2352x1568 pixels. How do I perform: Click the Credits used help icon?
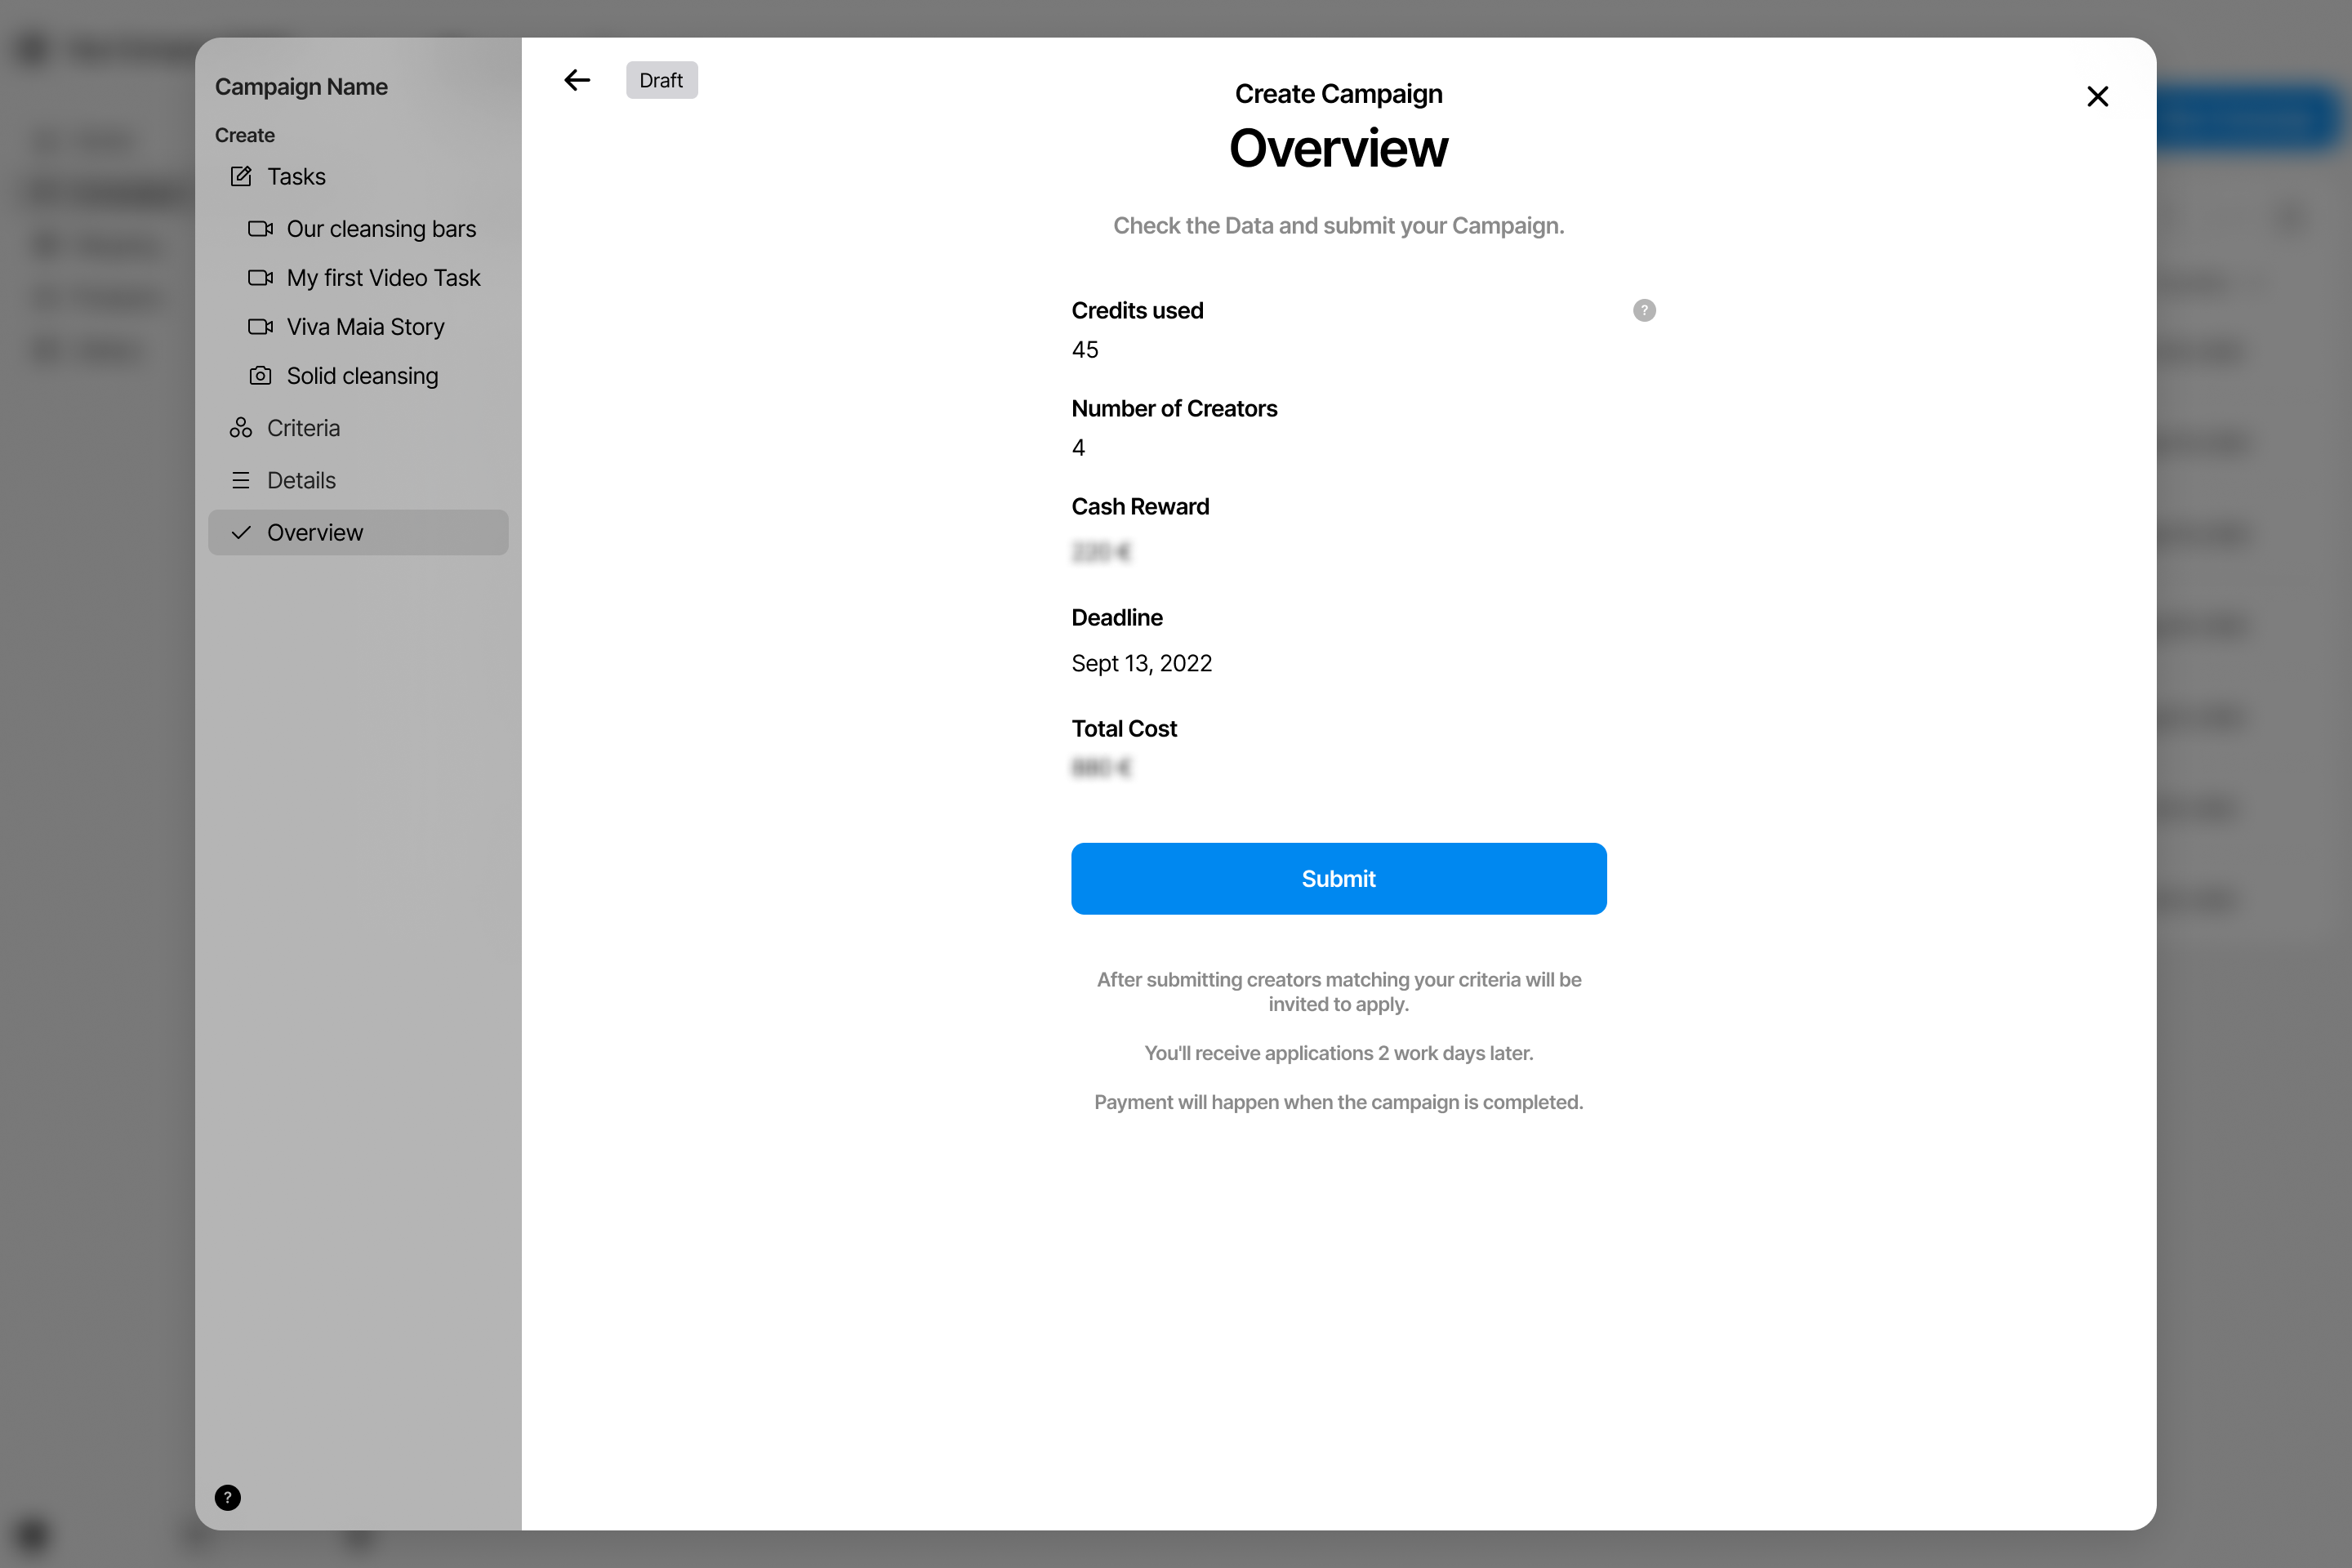tap(1644, 310)
